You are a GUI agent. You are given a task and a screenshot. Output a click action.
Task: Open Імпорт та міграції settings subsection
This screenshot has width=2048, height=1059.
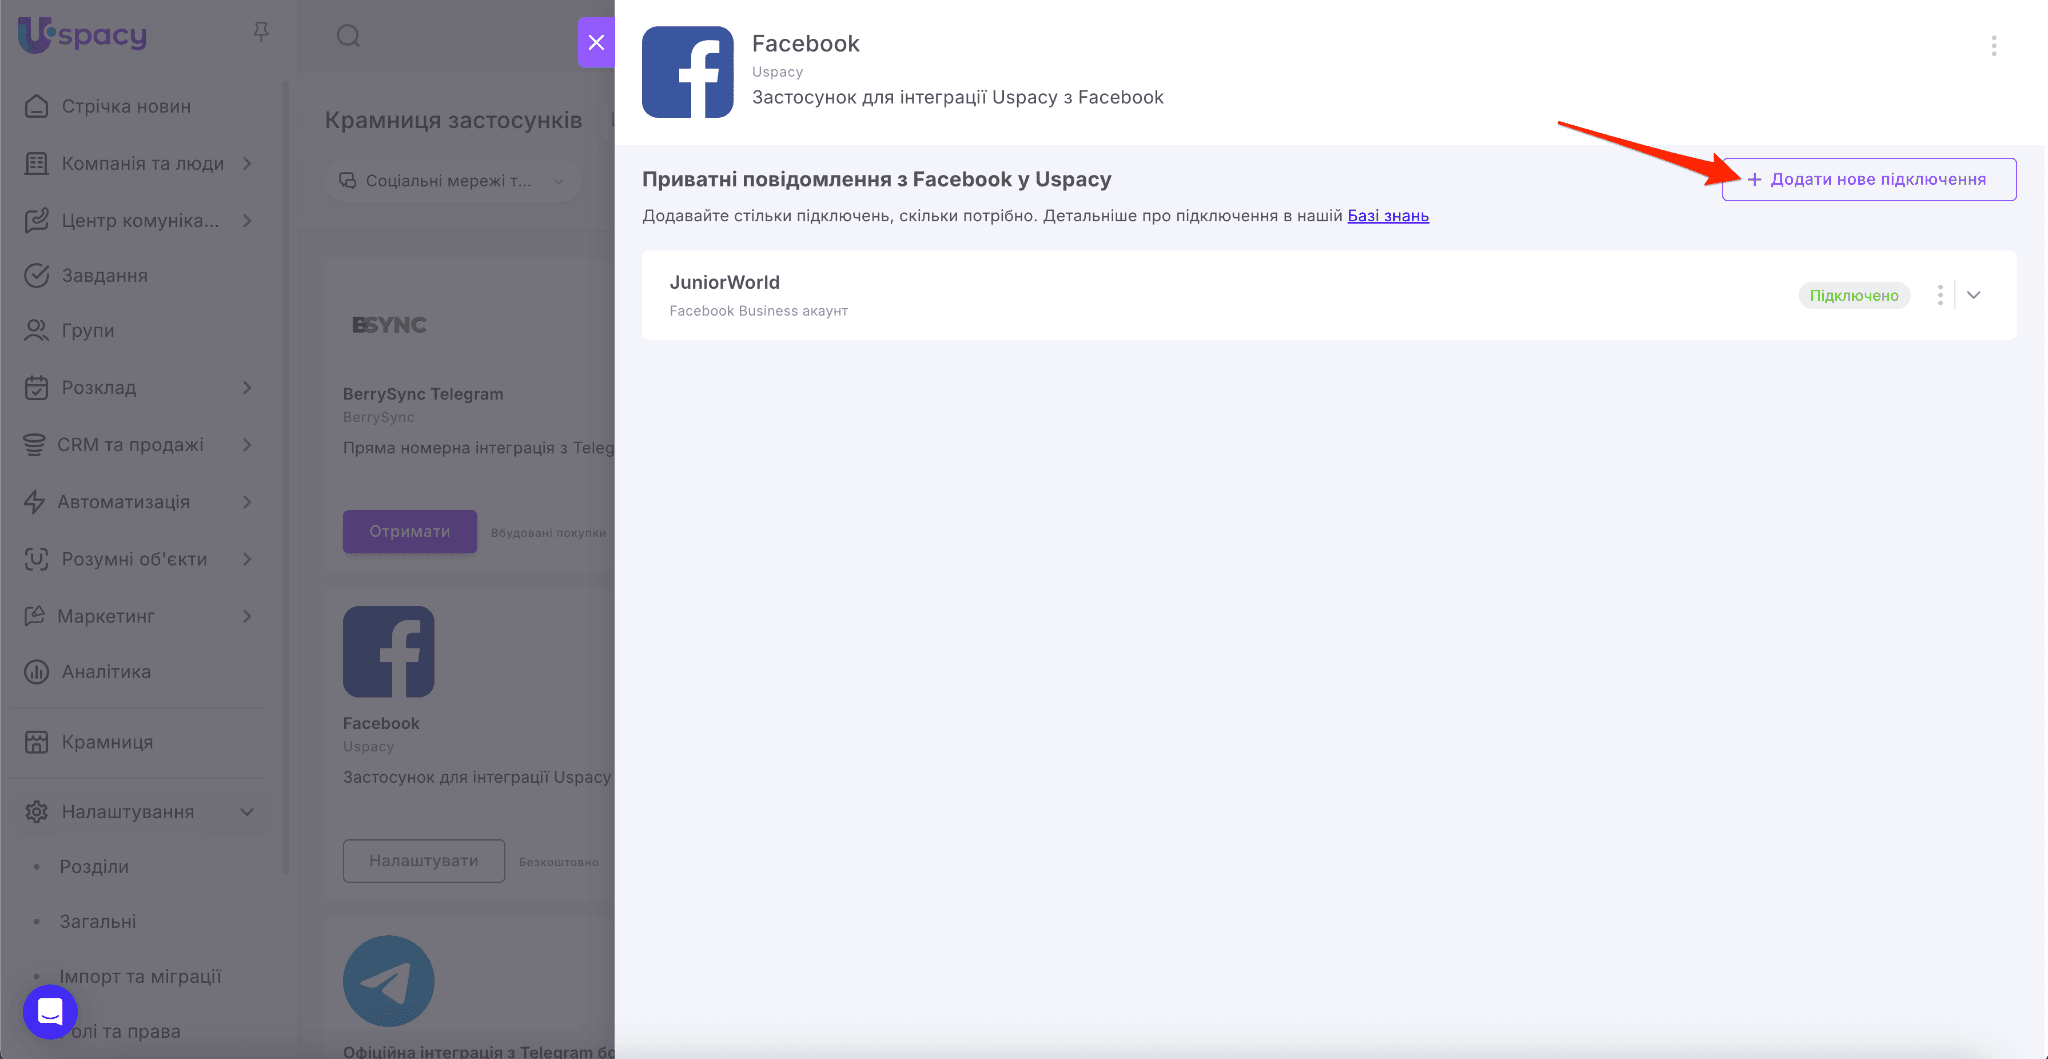click(140, 976)
